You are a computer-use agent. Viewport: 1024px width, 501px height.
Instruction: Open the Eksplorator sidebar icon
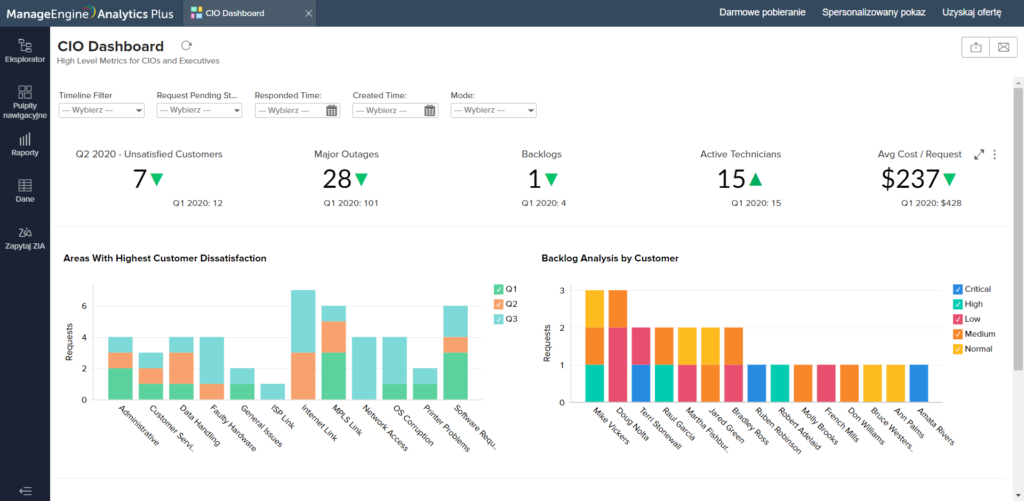[x=25, y=52]
